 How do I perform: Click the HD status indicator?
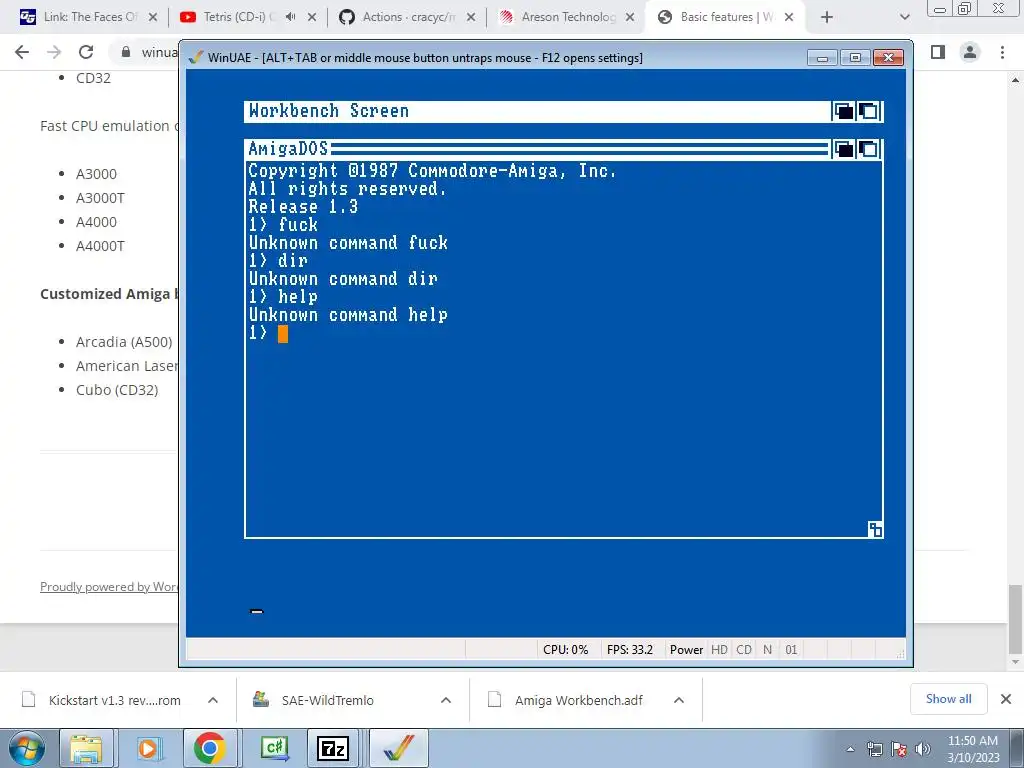719,650
